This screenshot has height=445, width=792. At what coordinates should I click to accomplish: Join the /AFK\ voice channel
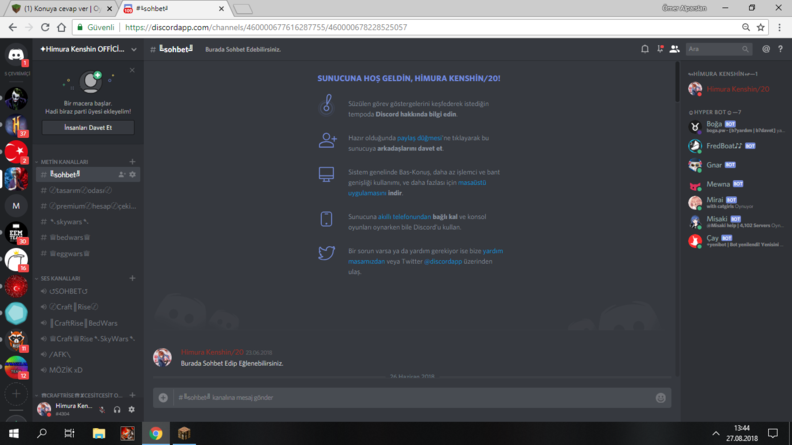point(88,355)
